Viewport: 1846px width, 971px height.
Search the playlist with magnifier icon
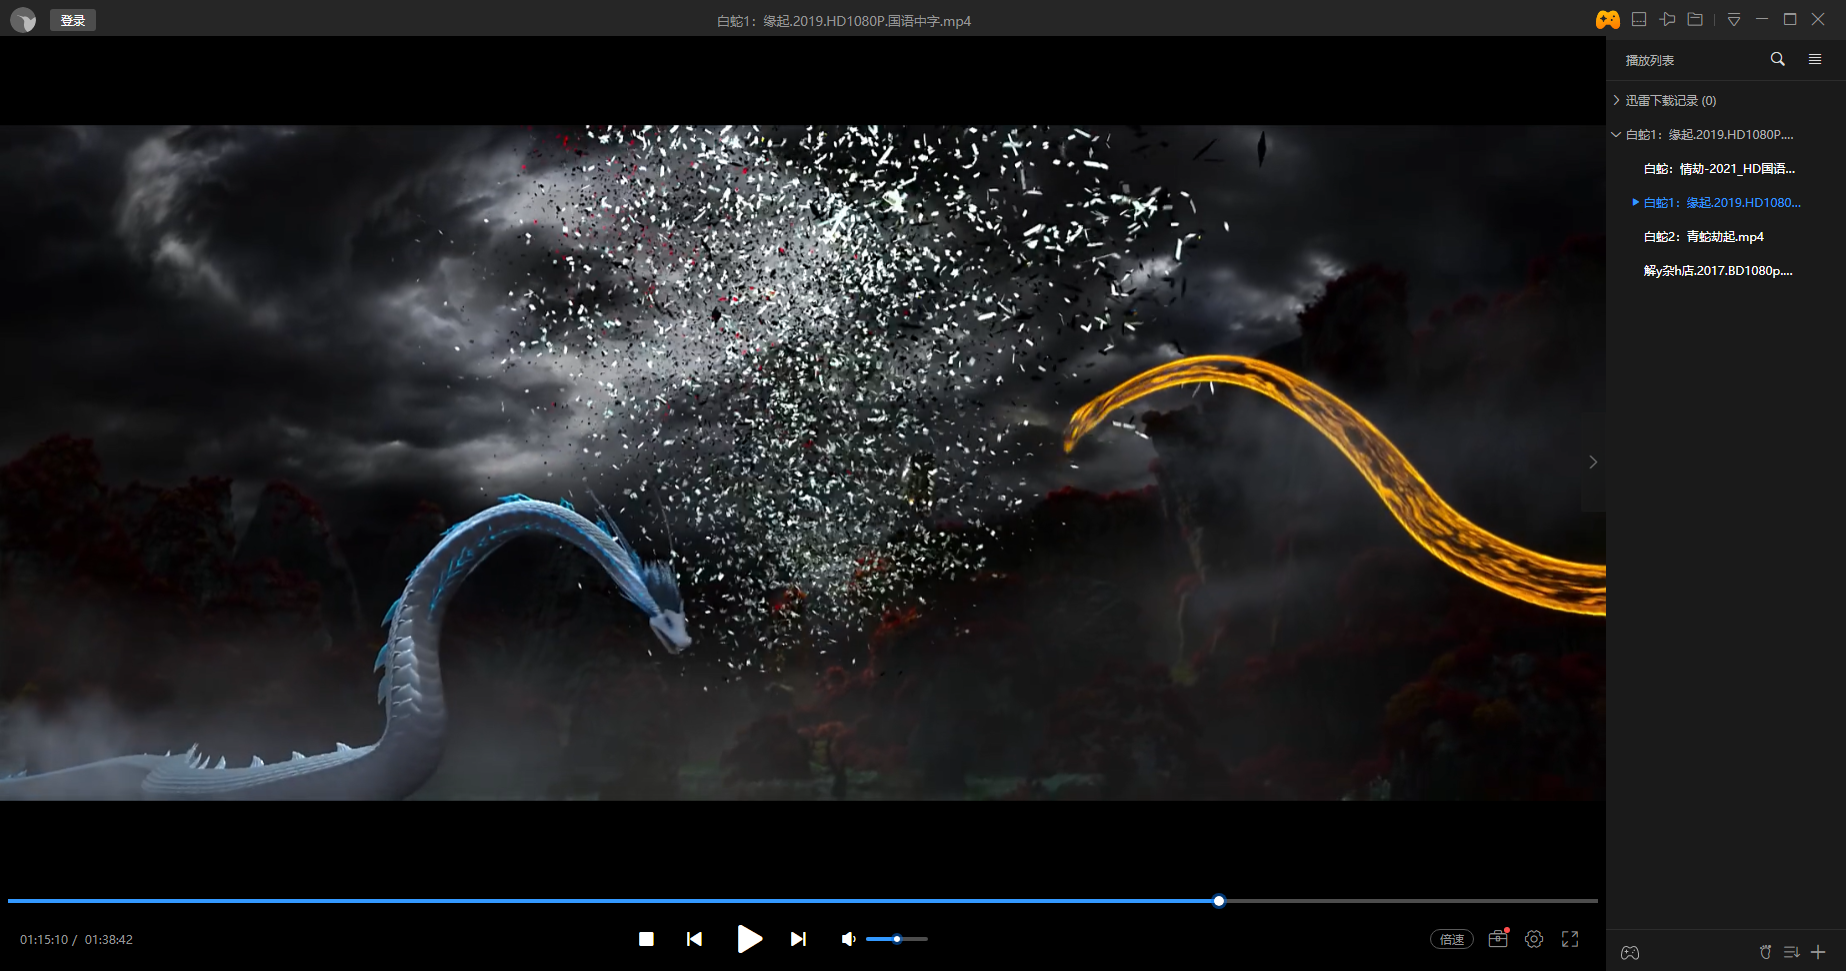pyautogui.click(x=1777, y=60)
